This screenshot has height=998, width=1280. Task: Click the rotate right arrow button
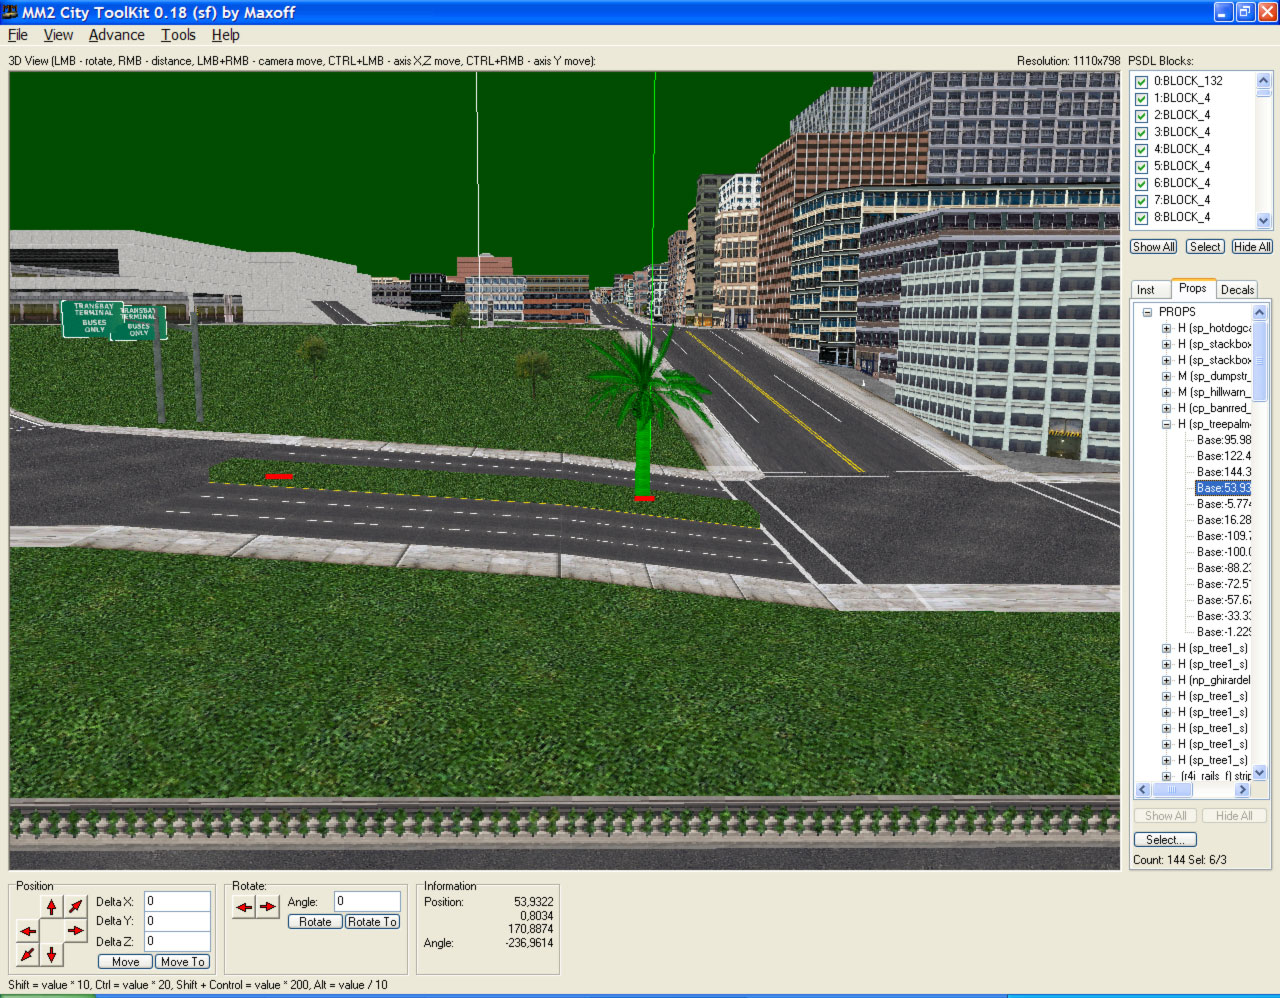click(x=267, y=907)
